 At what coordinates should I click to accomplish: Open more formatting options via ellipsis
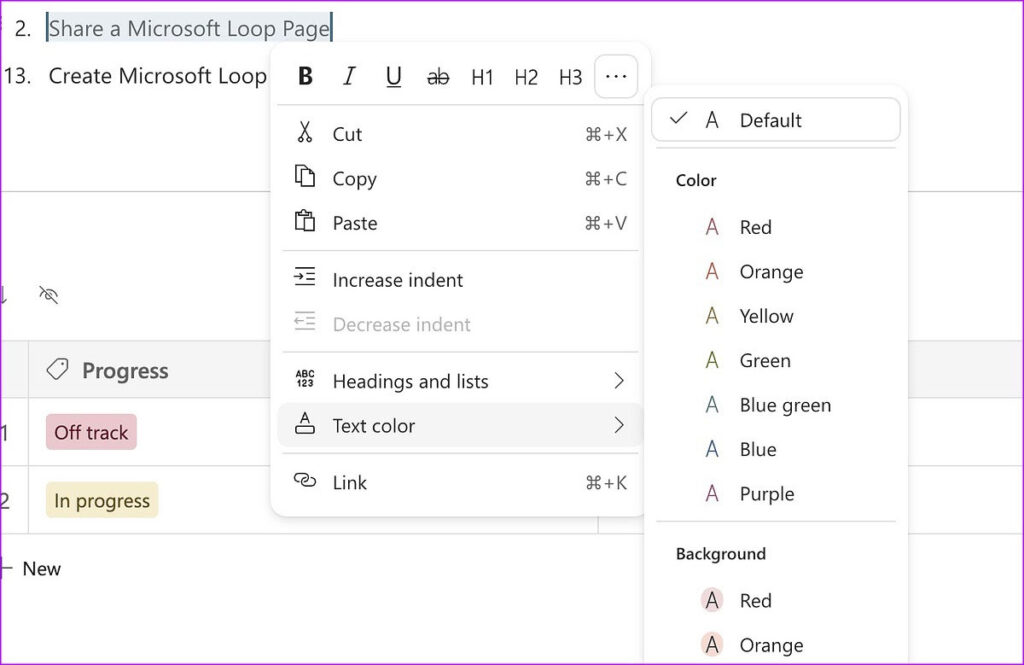(x=616, y=76)
